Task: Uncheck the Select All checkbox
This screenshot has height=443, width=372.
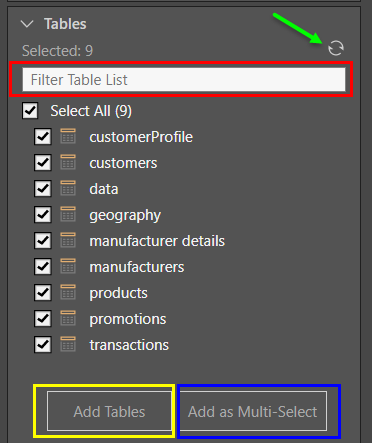Action: click(30, 111)
